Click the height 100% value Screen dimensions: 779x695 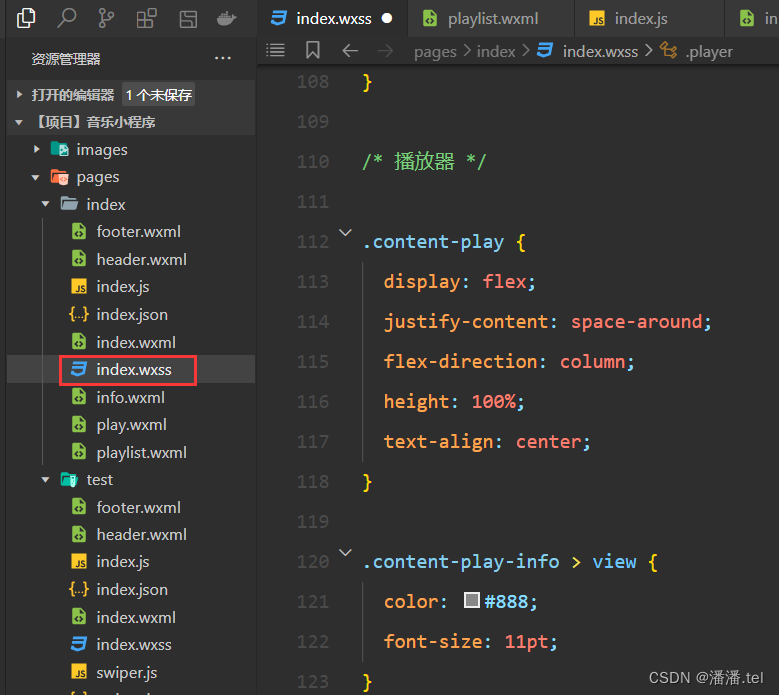[494, 401]
